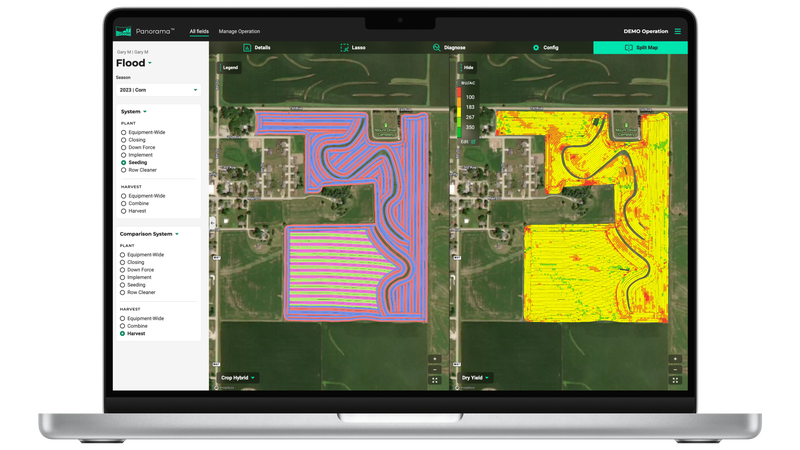Image resolution: width=800 pixels, height=450 pixels.
Task: Select Harvest under Comparison System Harvest
Action: pyautogui.click(x=133, y=334)
